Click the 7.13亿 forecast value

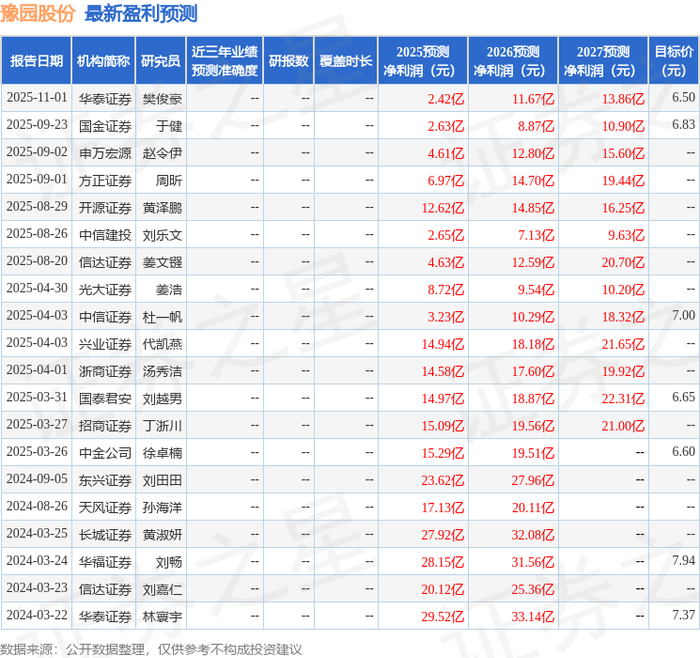[536, 235]
